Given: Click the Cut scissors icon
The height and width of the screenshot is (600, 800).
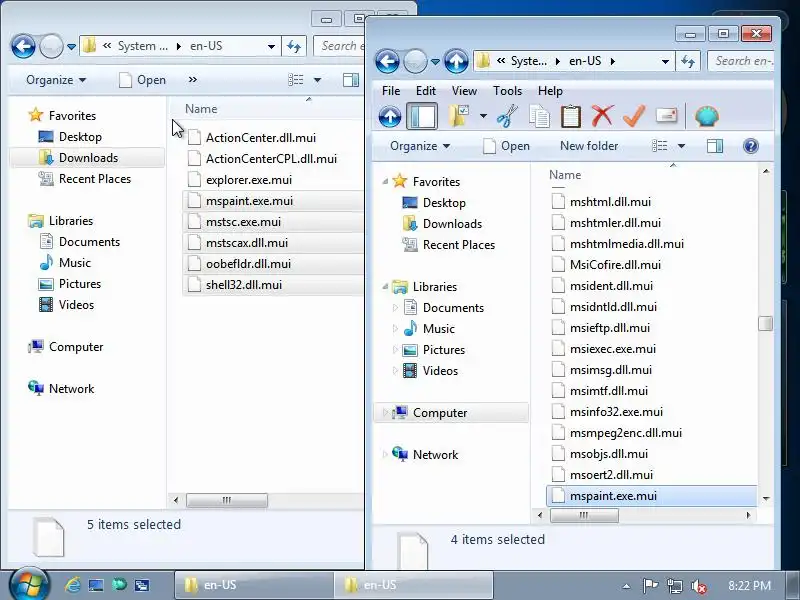Looking at the screenshot, I should point(507,116).
